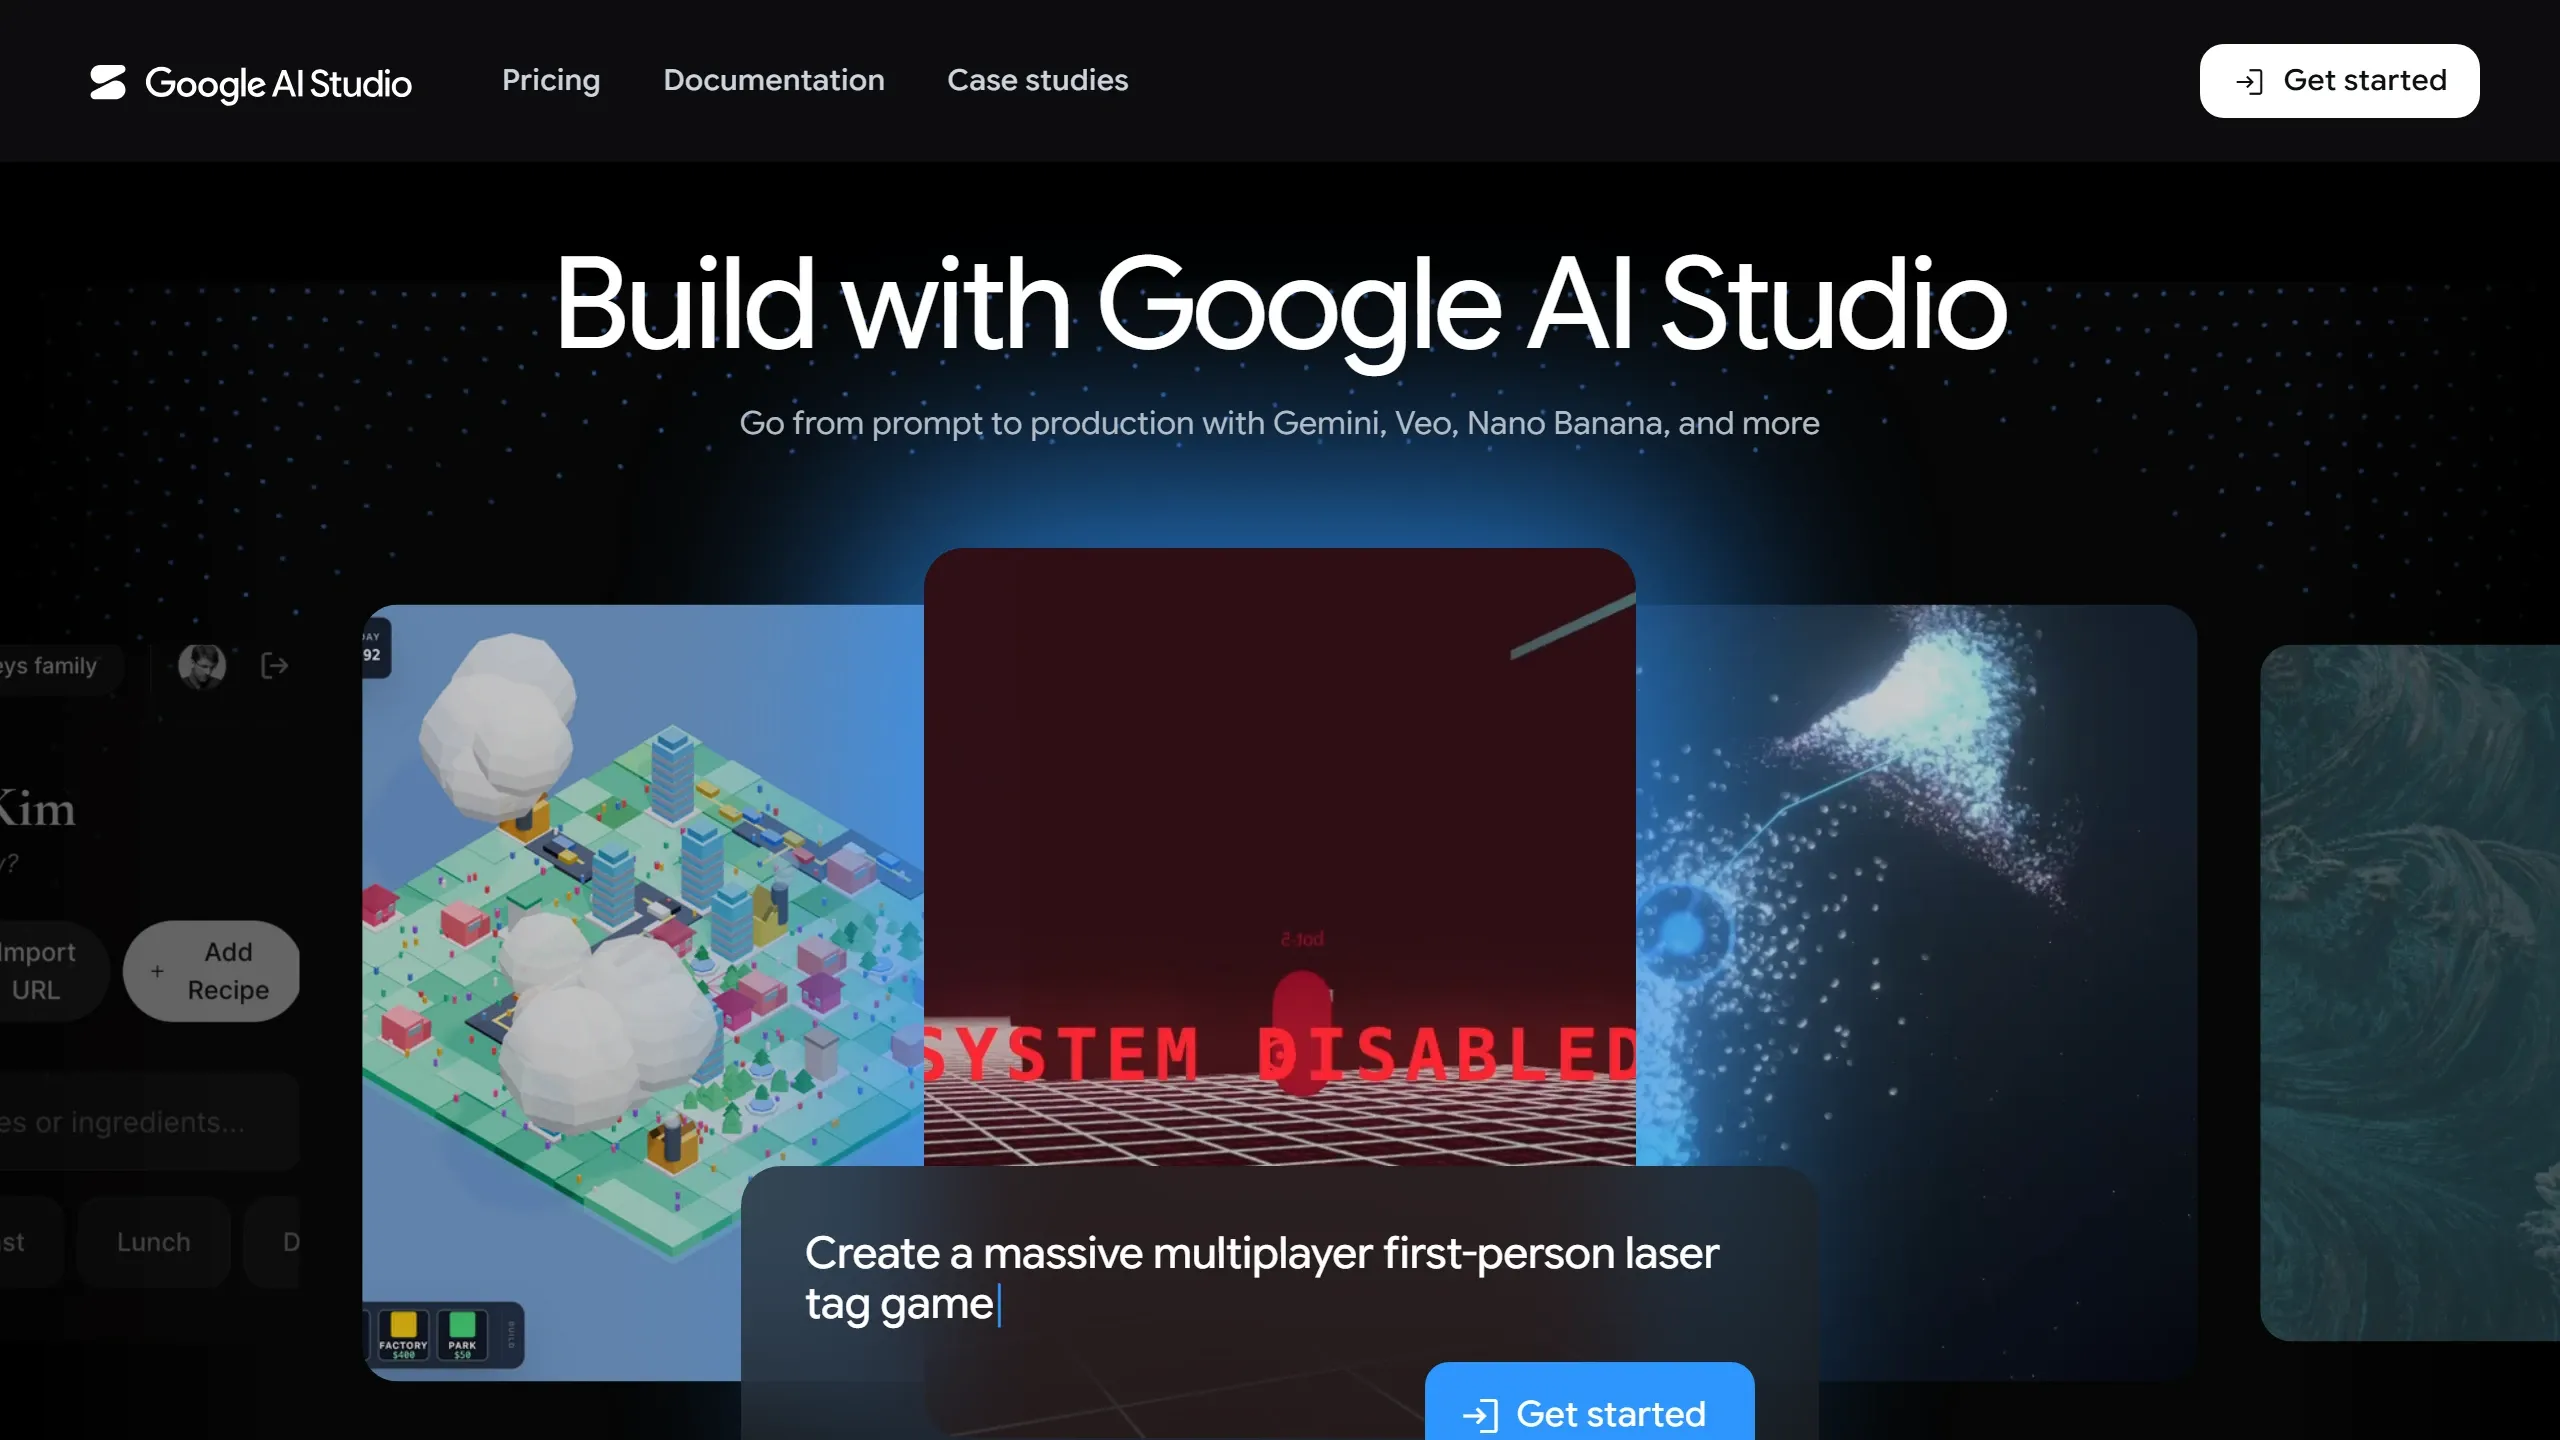This screenshot has width=2560, height=1440.
Task: Click the sign-out arrow icon in recipe app
Action: pos(274,665)
